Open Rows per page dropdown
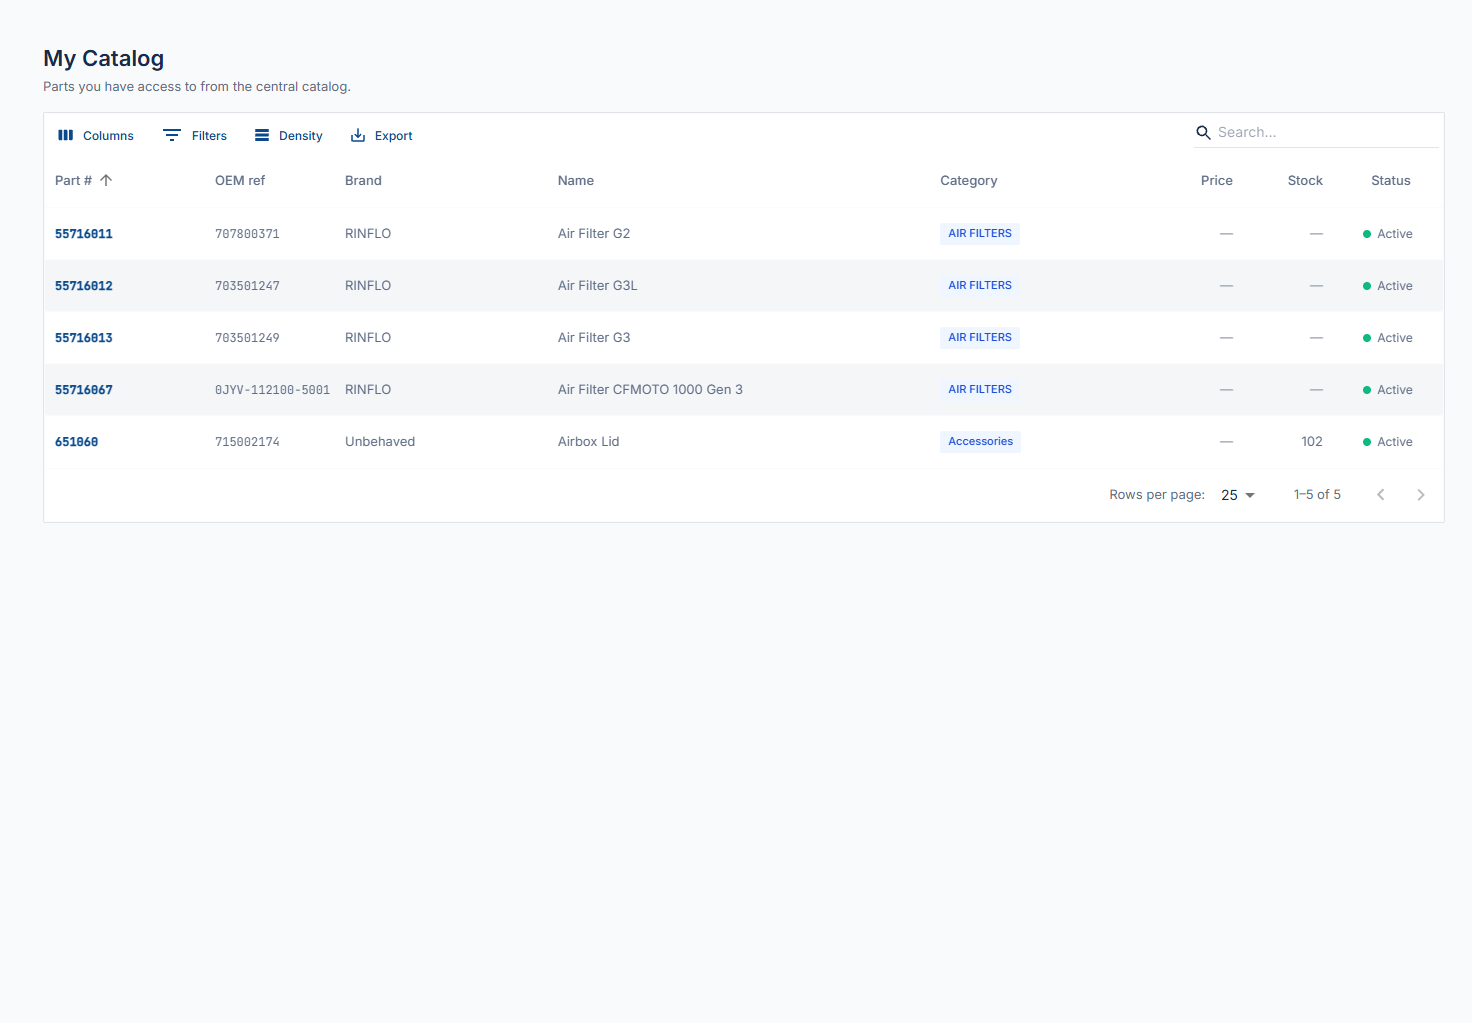The height and width of the screenshot is (1023, 1472). coord(1238,495)
